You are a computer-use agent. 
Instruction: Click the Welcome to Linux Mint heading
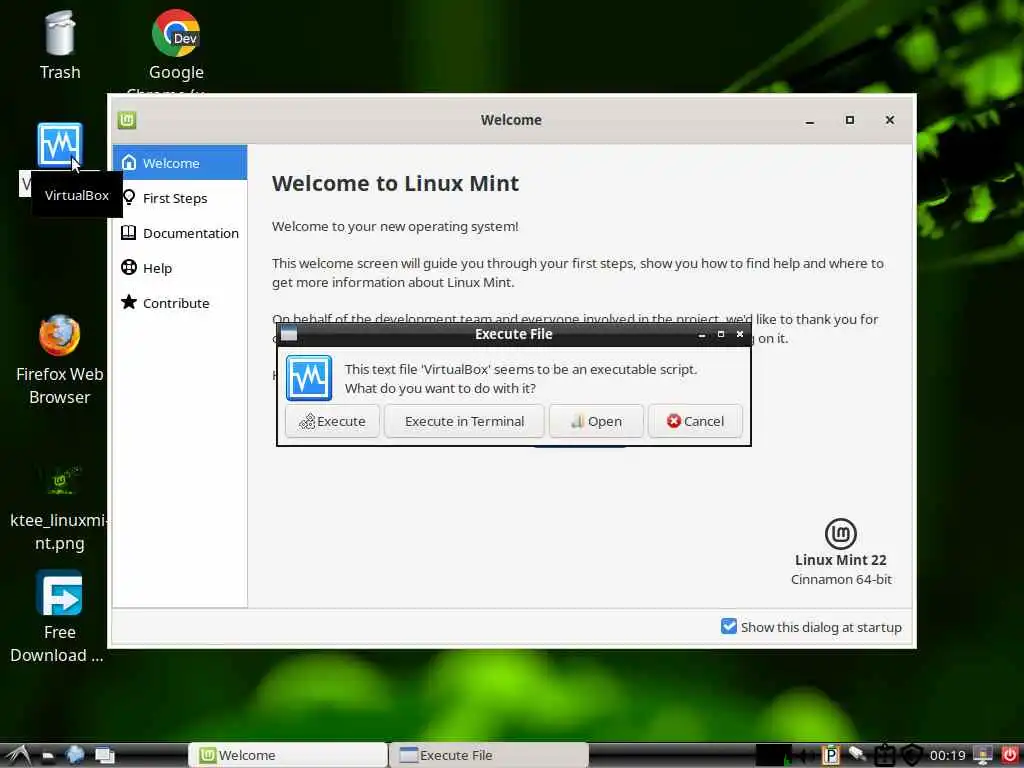[395, 184]
